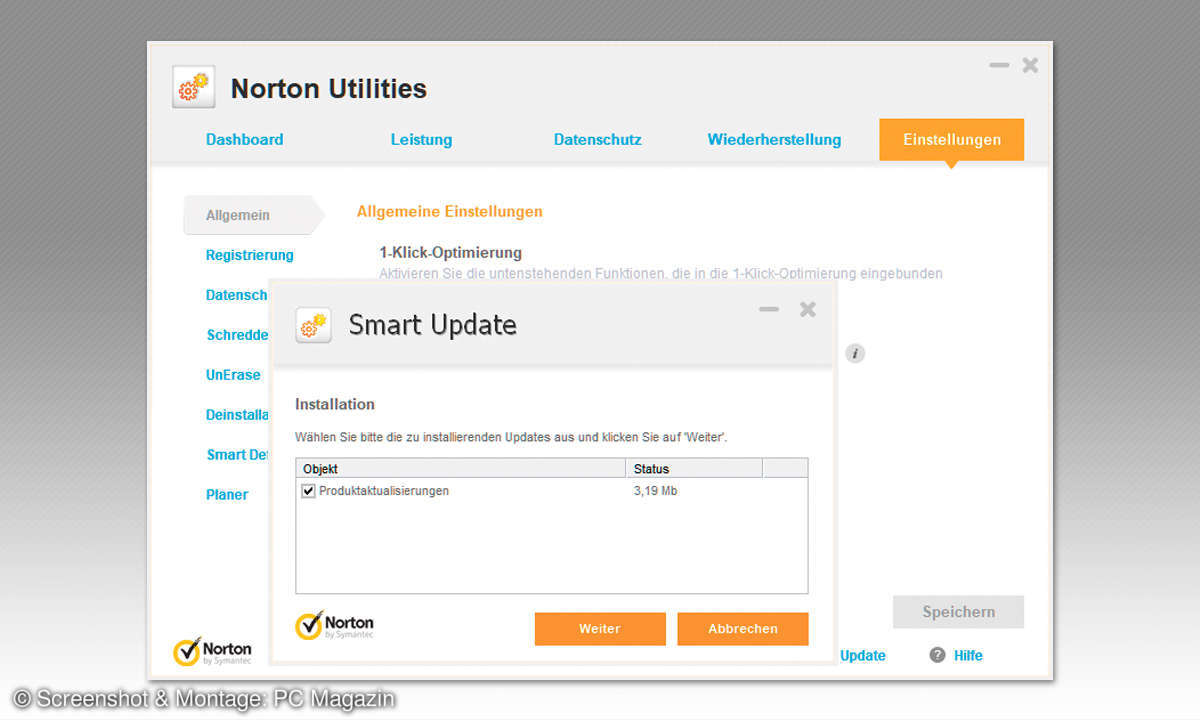Image resolution: width=1200 pixels, height=720 pixels.
Task: Click the Objekt column header
Action: pos(461,469)
